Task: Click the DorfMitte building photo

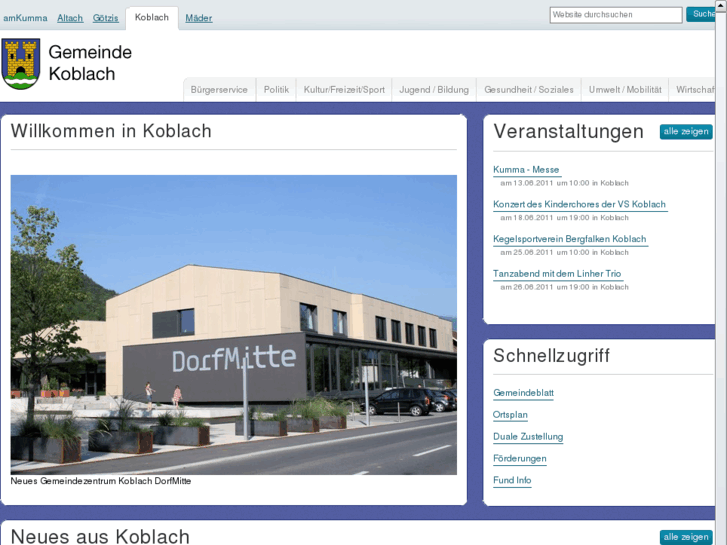Action: coord(234,325)
